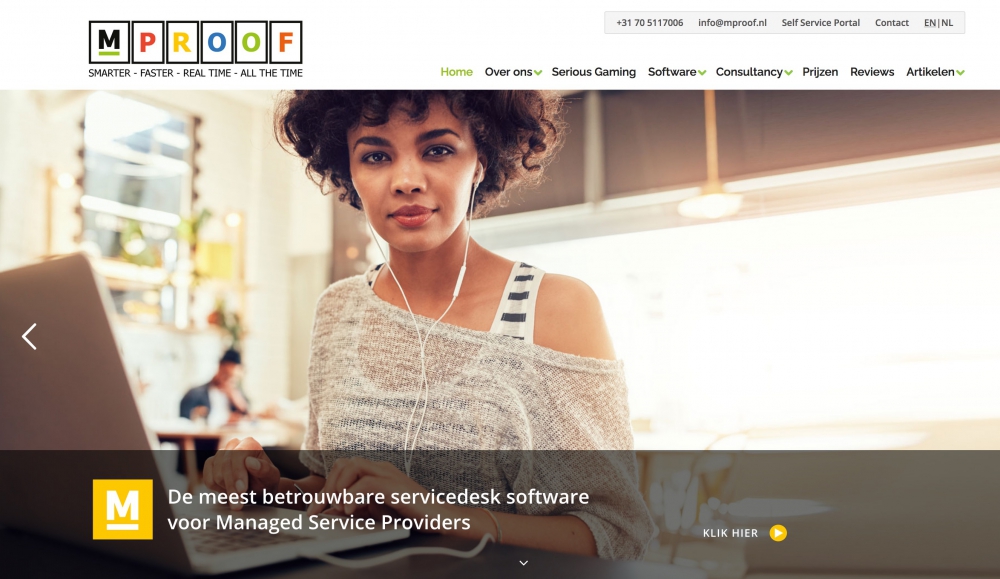The width and height of the screenshot is (1000, 579).
Task: Open the Artikelen dropdown menu
Action: (935, 72)
